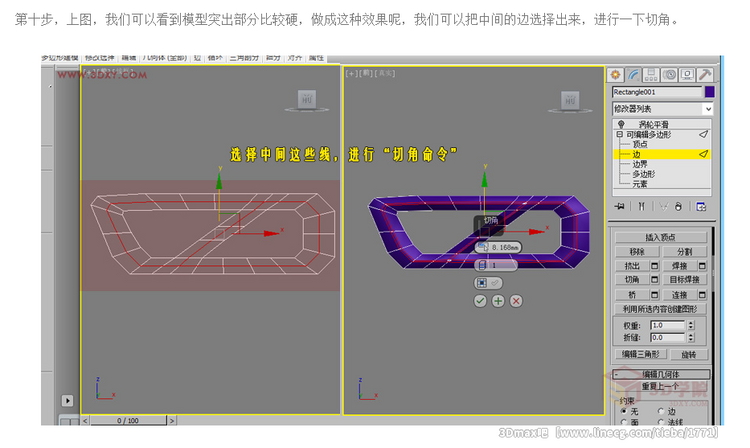The height and width of the screenshot is (448, 750).
Task: Click the 重复上一个 button
Action: click(661, 386)
